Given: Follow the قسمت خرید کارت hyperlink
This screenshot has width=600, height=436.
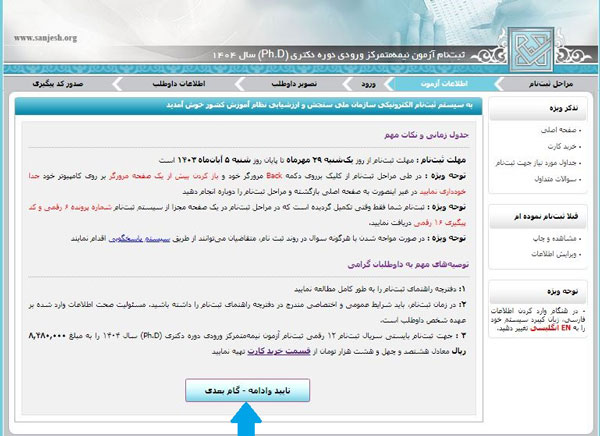Looking at the screenshot, I should click(x=279, y=351).
